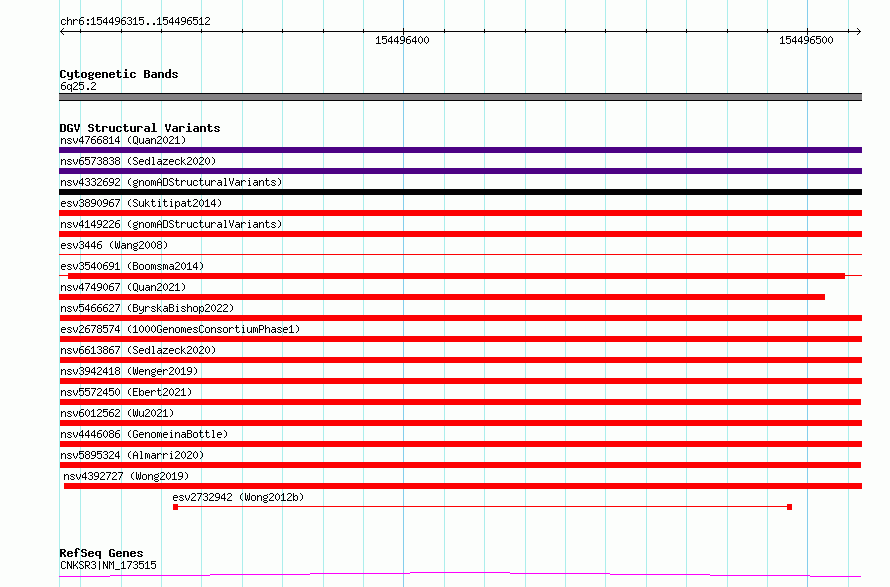The height and width of the screenshot is (587, 890).
Task: Click the red nsv5466627 variant bar
Action: click(460, 318)
